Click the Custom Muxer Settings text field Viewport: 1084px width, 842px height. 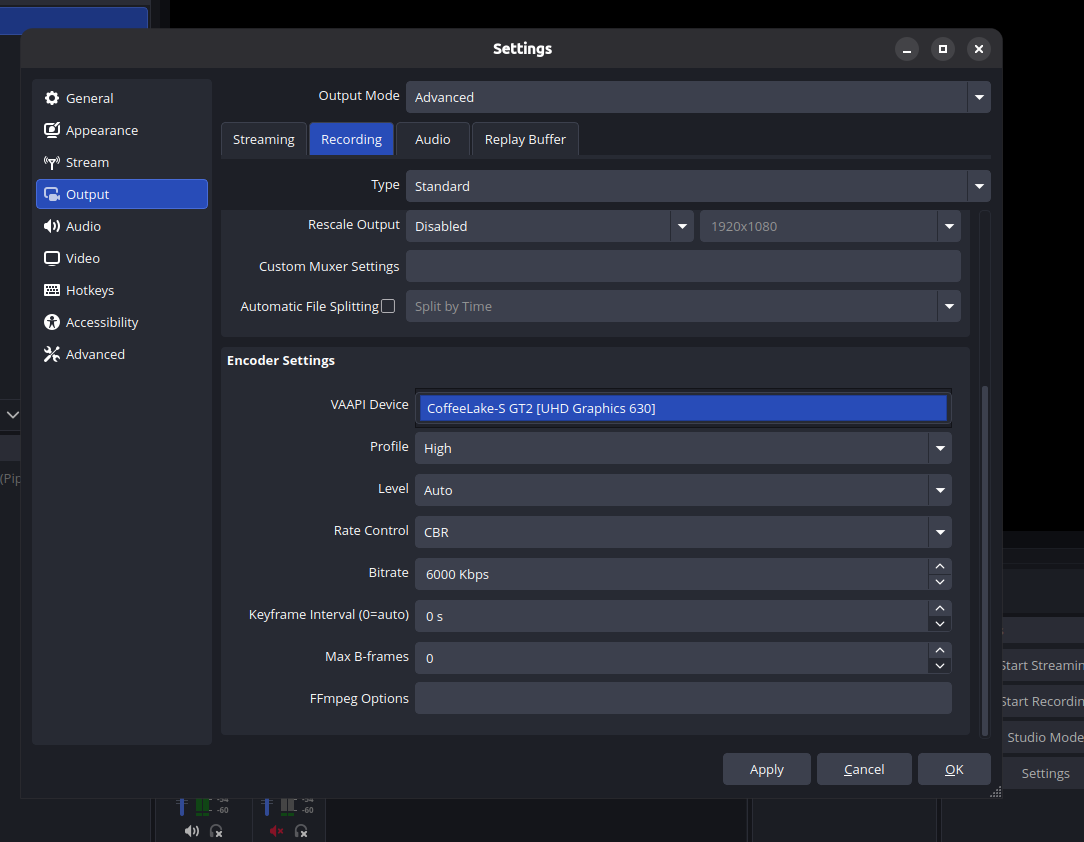683,266
